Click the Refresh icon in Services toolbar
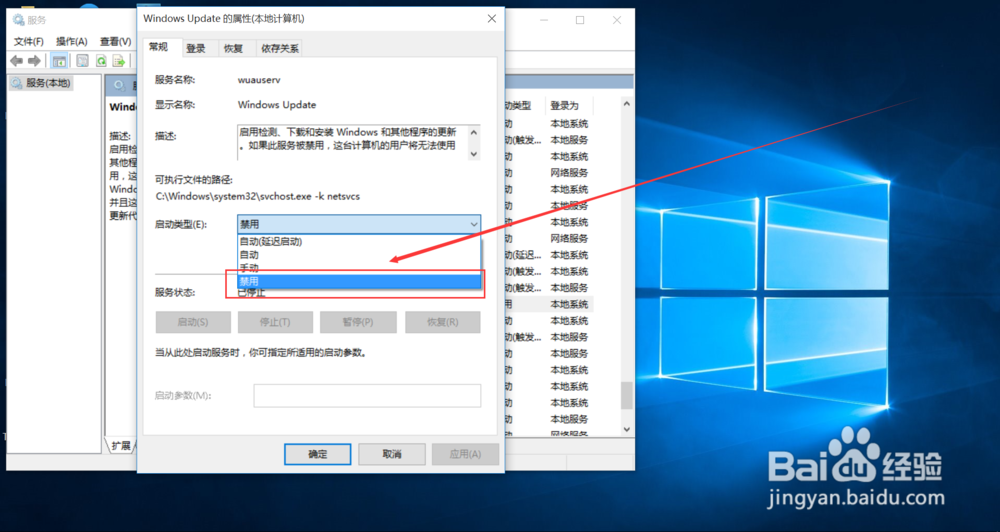1000x532 pixels. [100, 61]
